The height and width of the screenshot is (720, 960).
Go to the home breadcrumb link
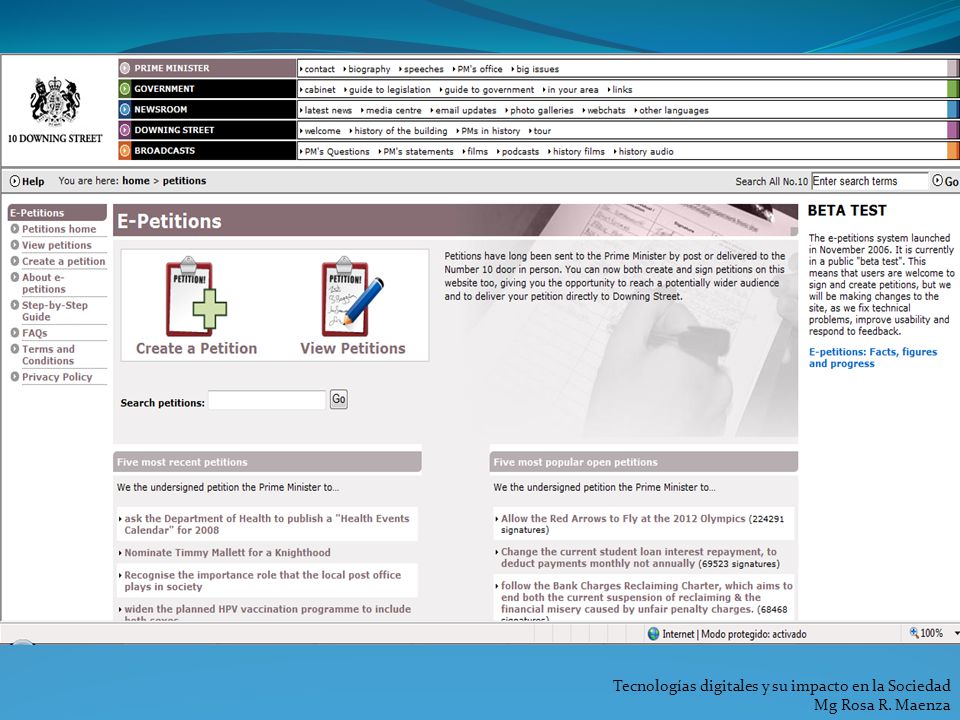136,181
